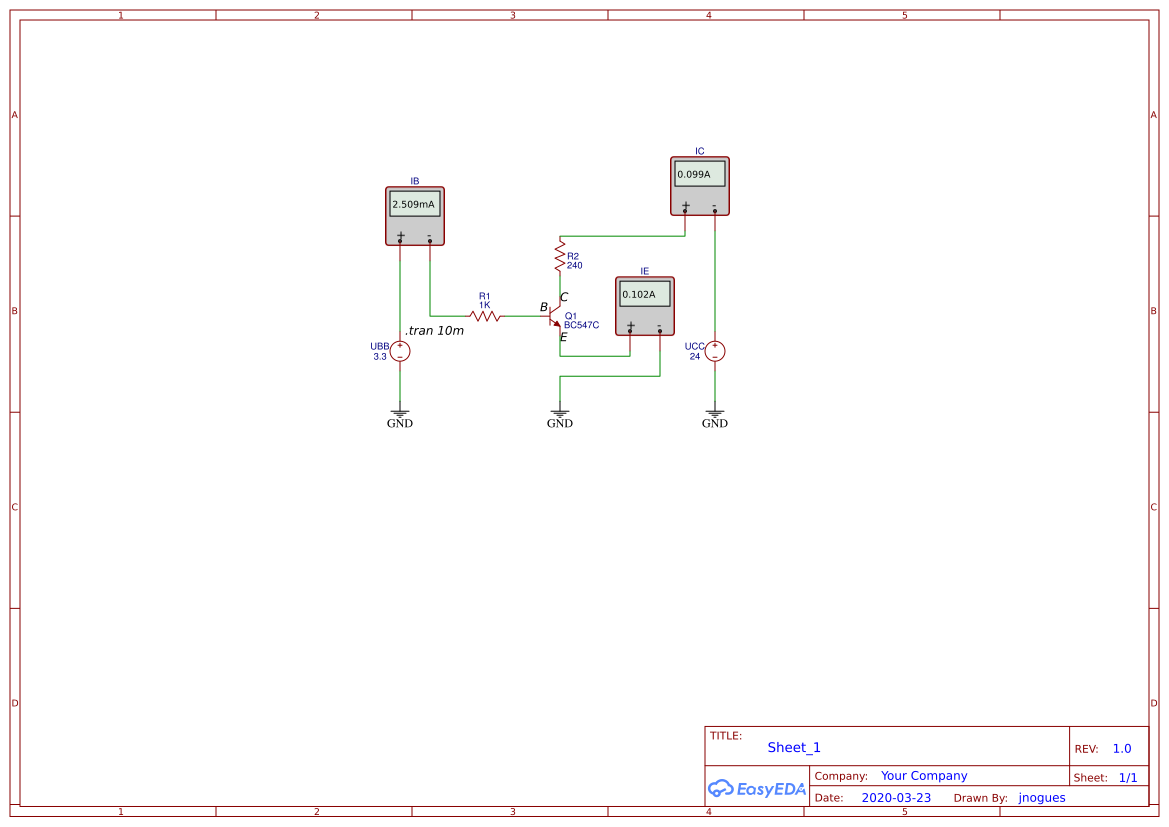Click the Sheet_1 title text
Viewport: 1169px width, 827px height.
click(793, 747)
